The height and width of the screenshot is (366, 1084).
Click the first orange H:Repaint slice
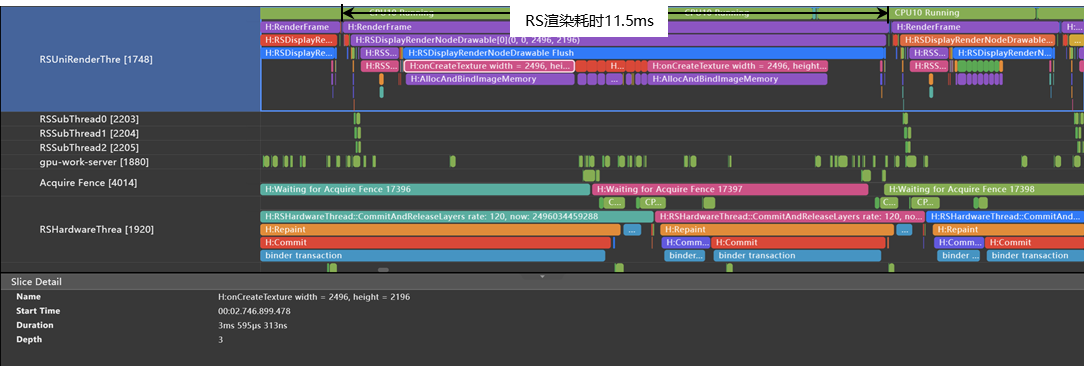click(x=440, y=230)
